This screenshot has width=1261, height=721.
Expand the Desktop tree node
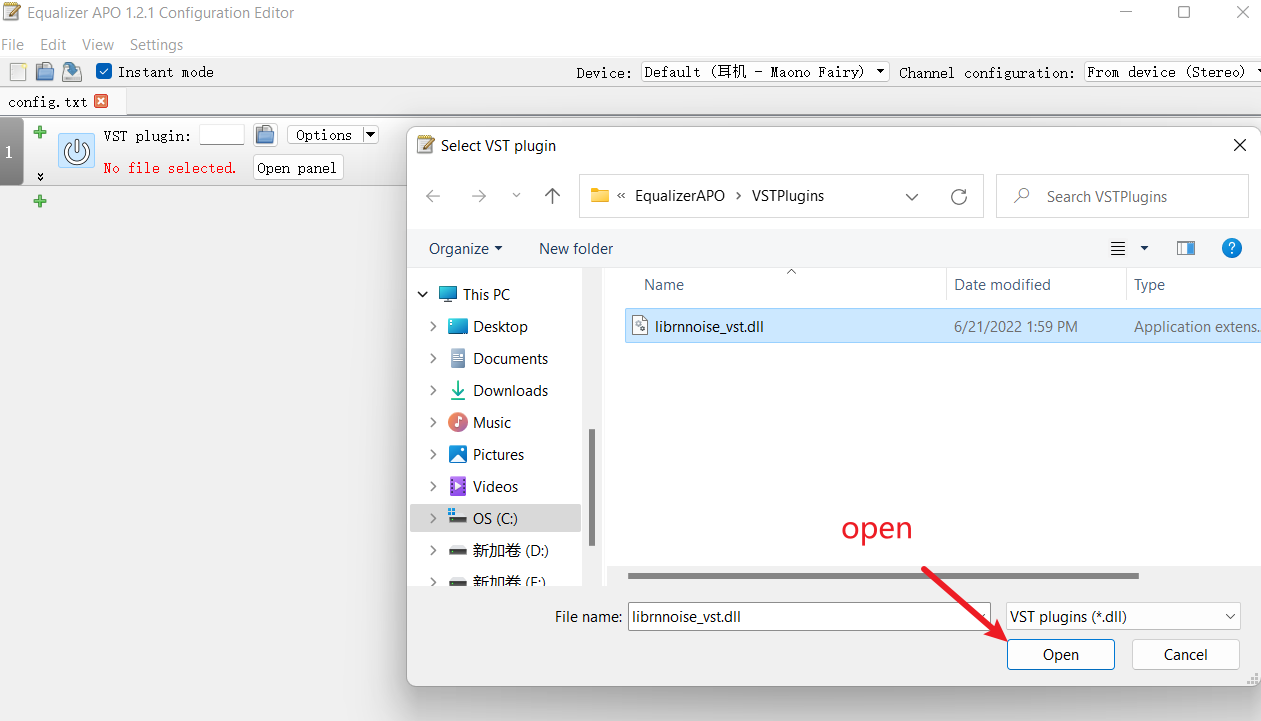click(433, 327)
